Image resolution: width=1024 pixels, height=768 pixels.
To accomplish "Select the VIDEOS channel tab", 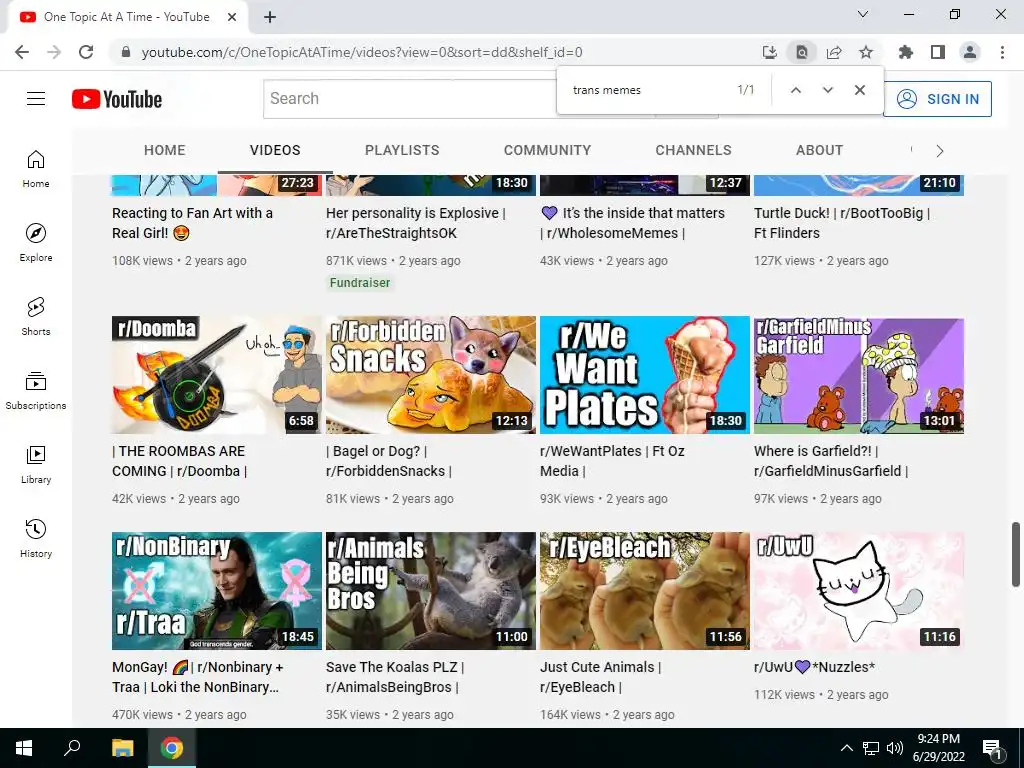I will 275,150.
